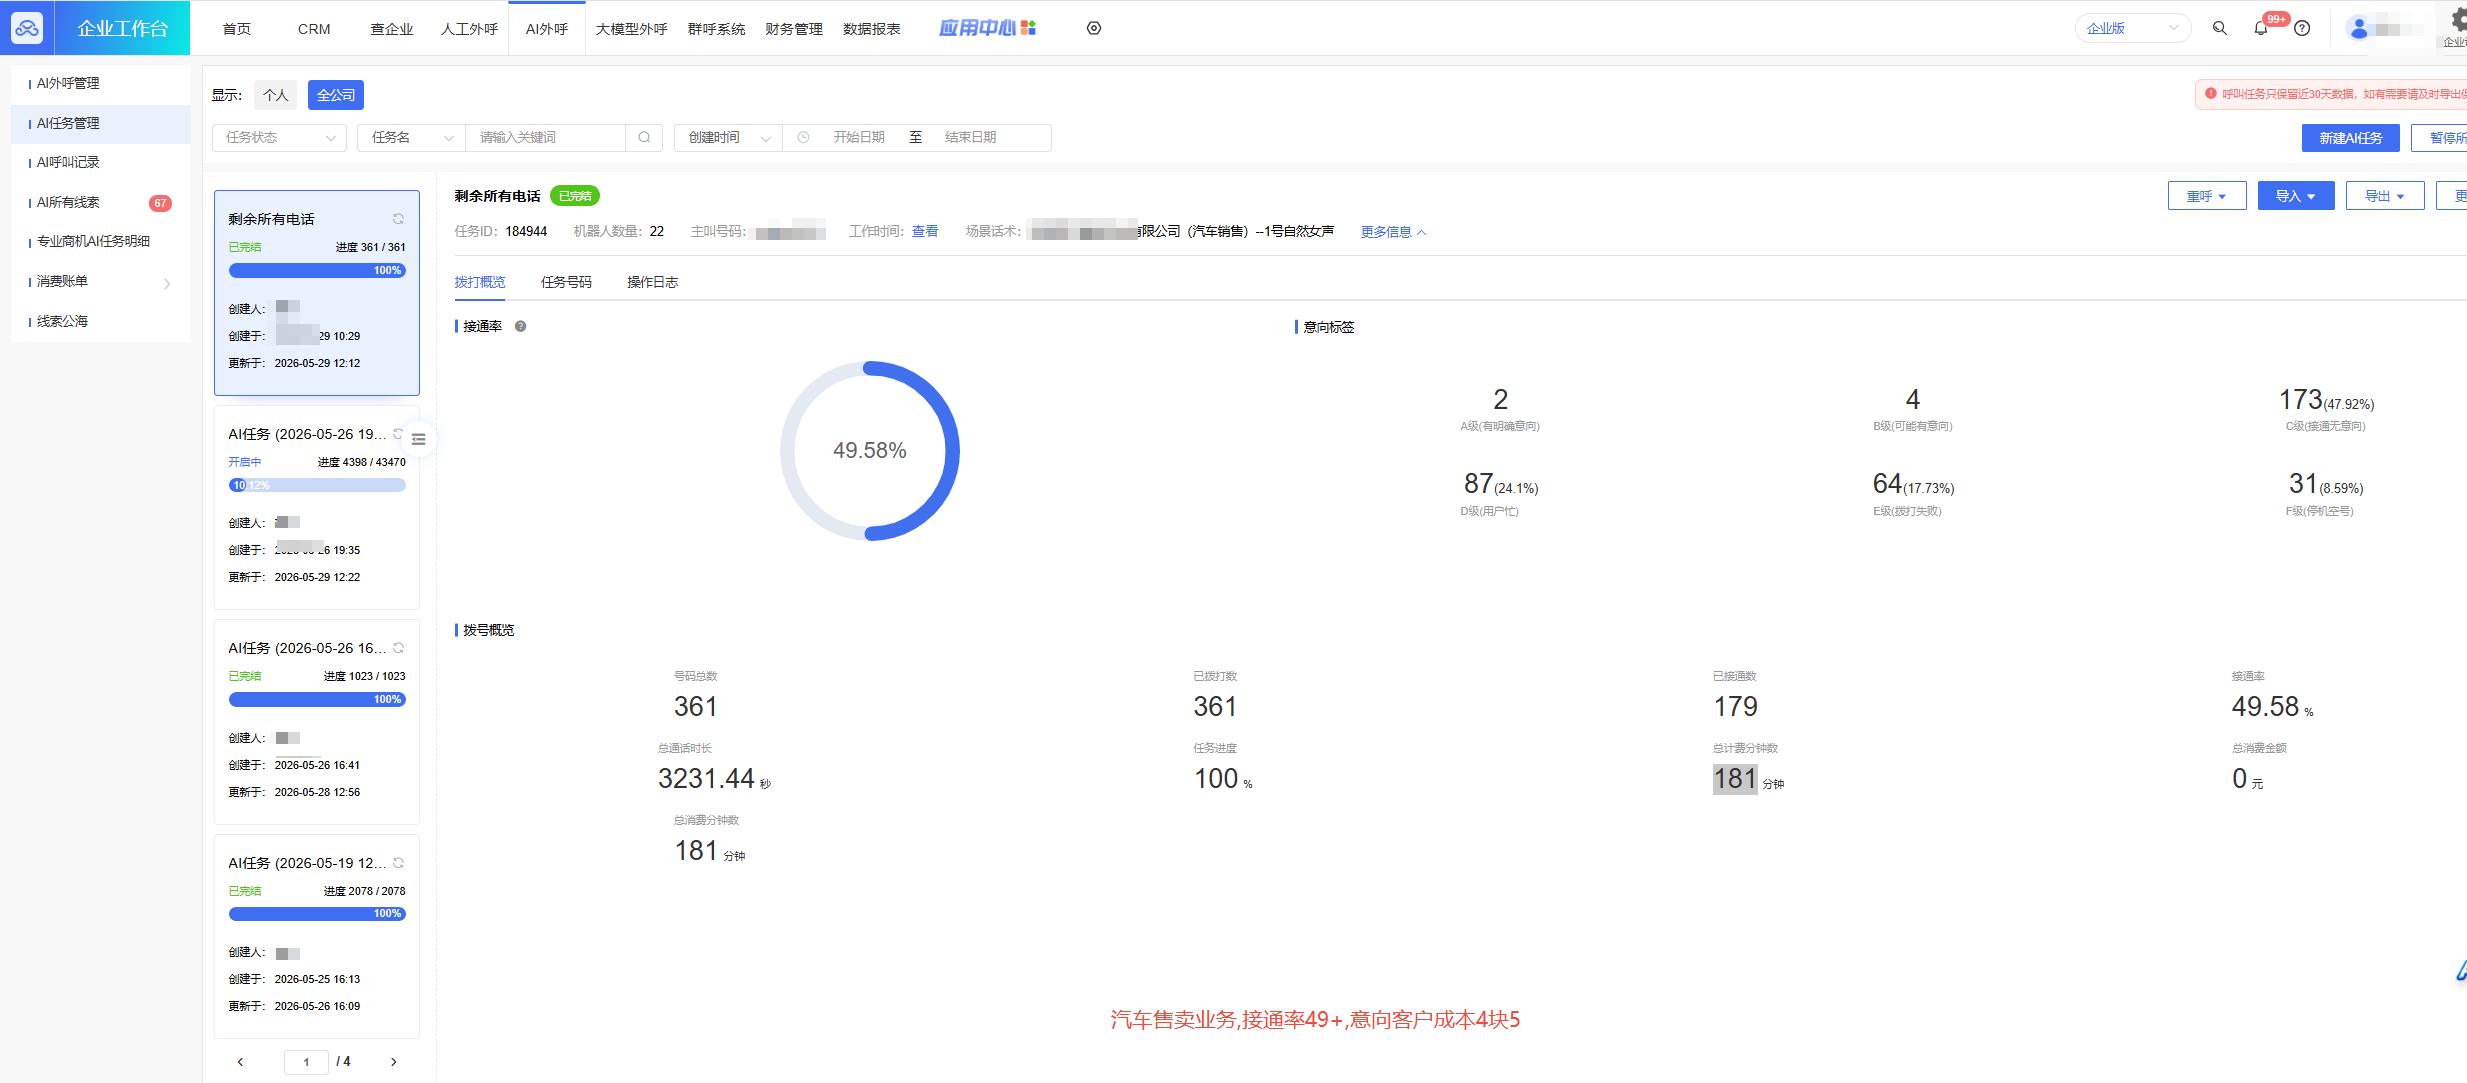Open 专业商机AI任务明细 in sidebar
This screenshot has width=2467, height=1083.
[100, 242]
